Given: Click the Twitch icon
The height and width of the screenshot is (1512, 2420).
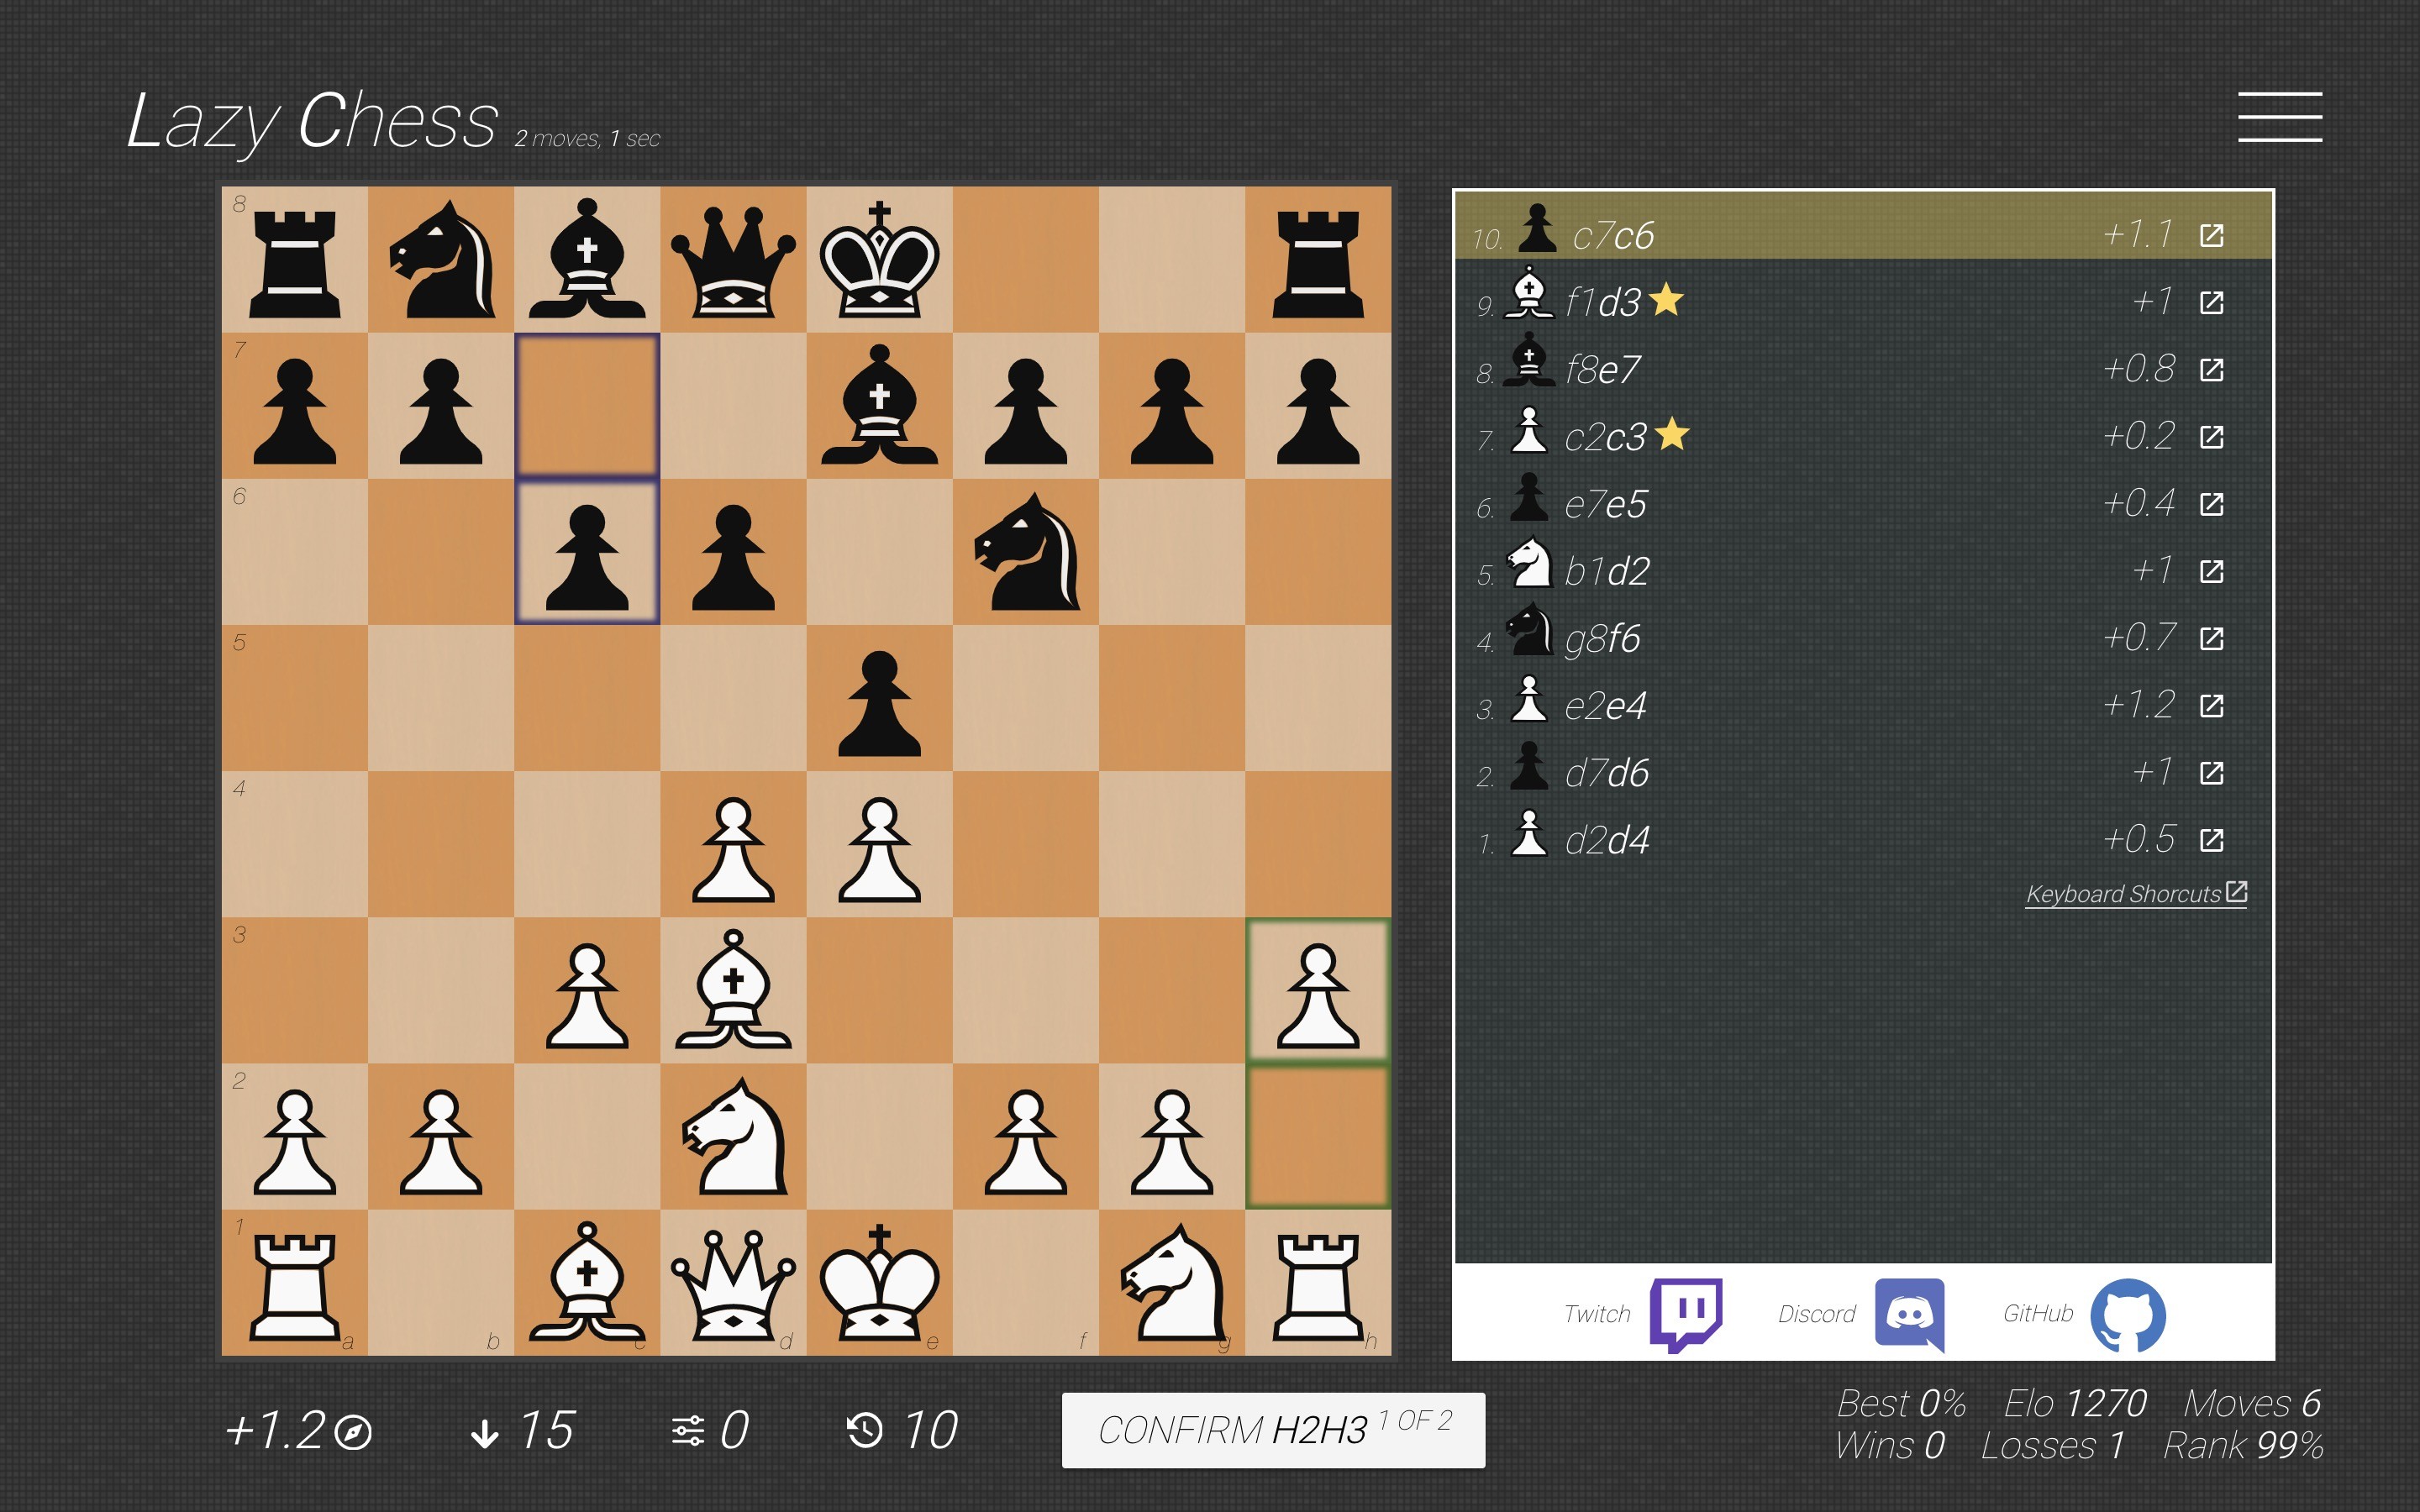Looking at the screenshot, I should (1687, 1315).
